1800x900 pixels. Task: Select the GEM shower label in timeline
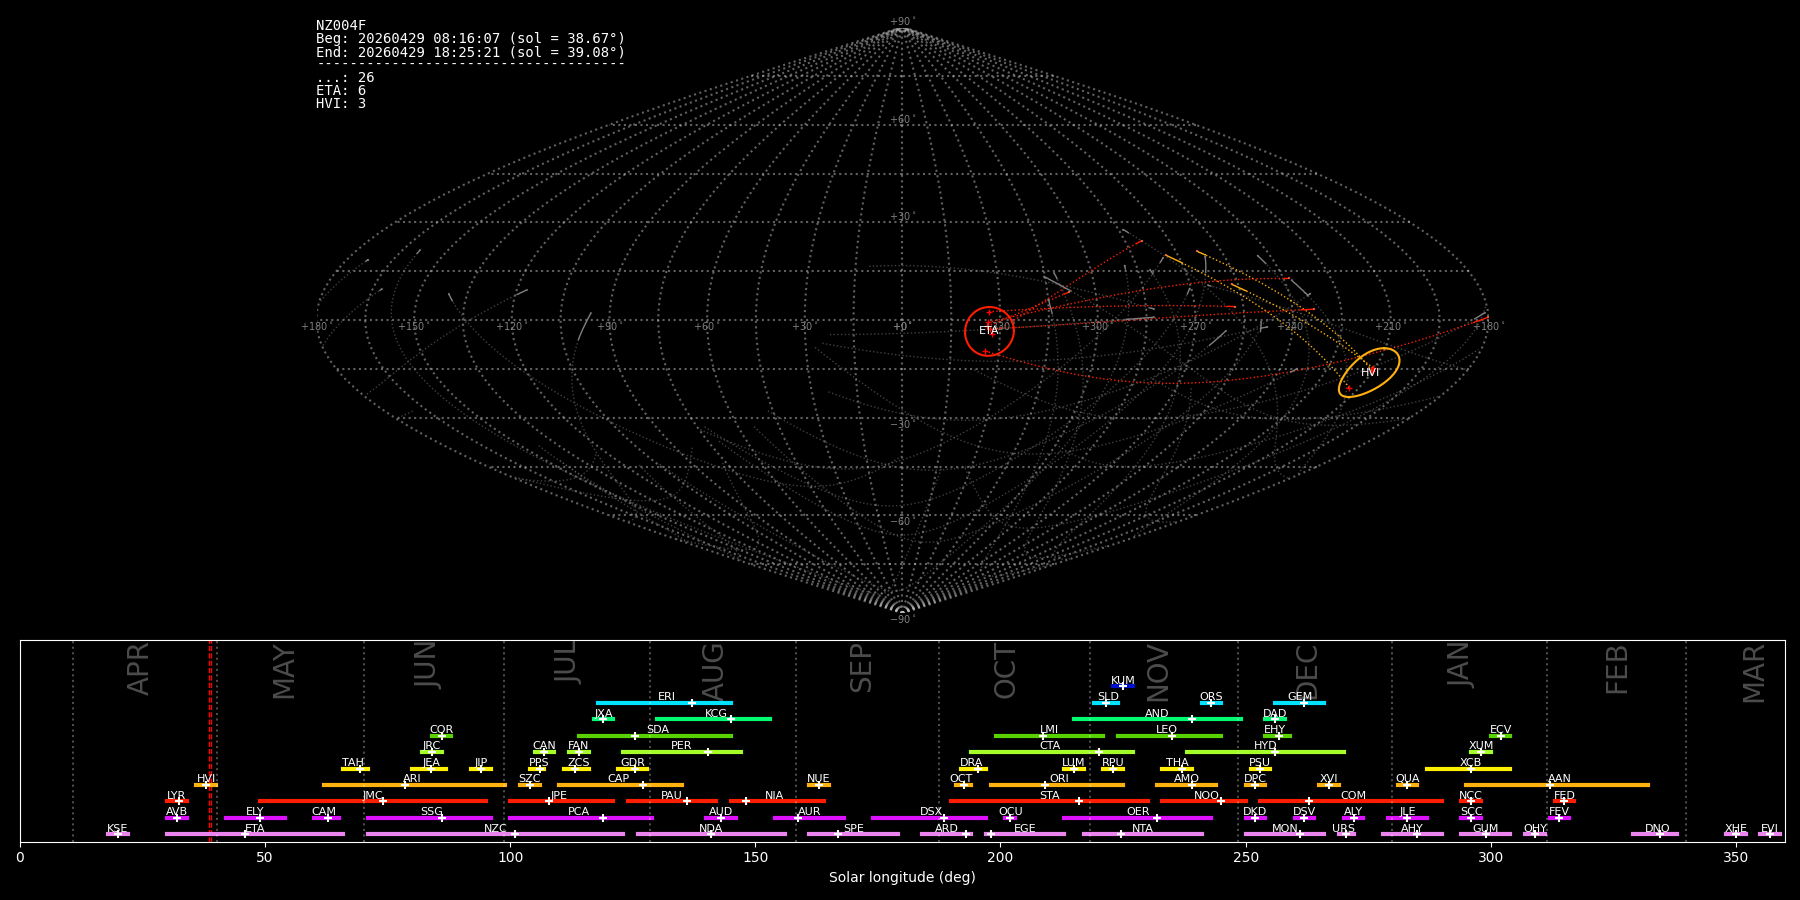point(1300,697)
